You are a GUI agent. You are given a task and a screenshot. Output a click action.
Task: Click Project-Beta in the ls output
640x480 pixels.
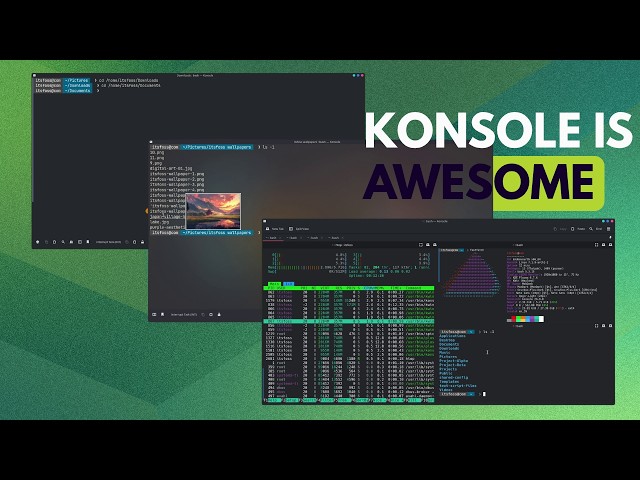coord(452,365)
